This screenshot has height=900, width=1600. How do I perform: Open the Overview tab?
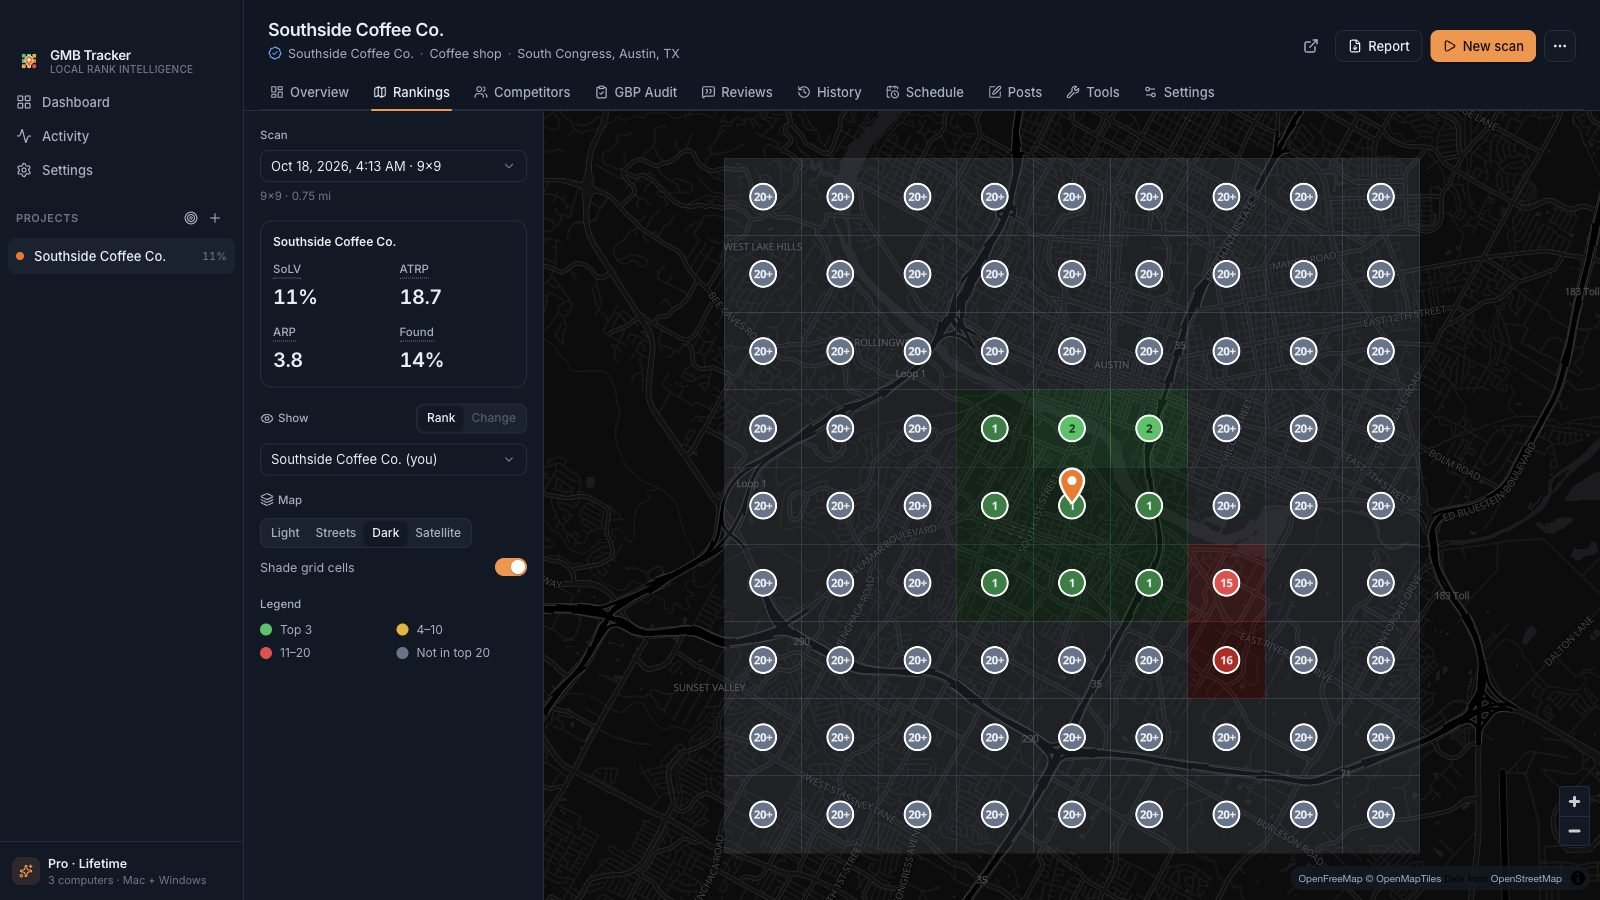[309, 92]
